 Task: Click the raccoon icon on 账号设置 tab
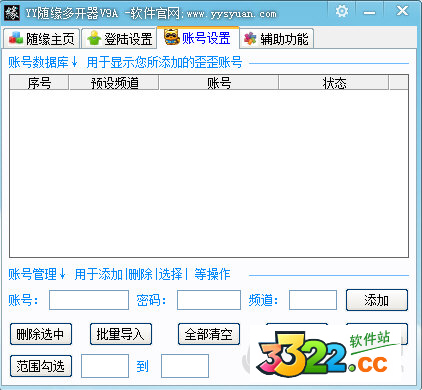pyautogui.click(x=172, y=37)
